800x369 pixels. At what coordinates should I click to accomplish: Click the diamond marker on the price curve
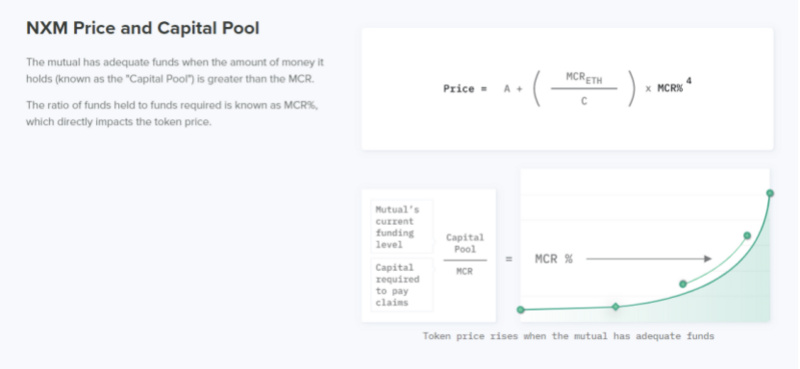click(615, 307)
